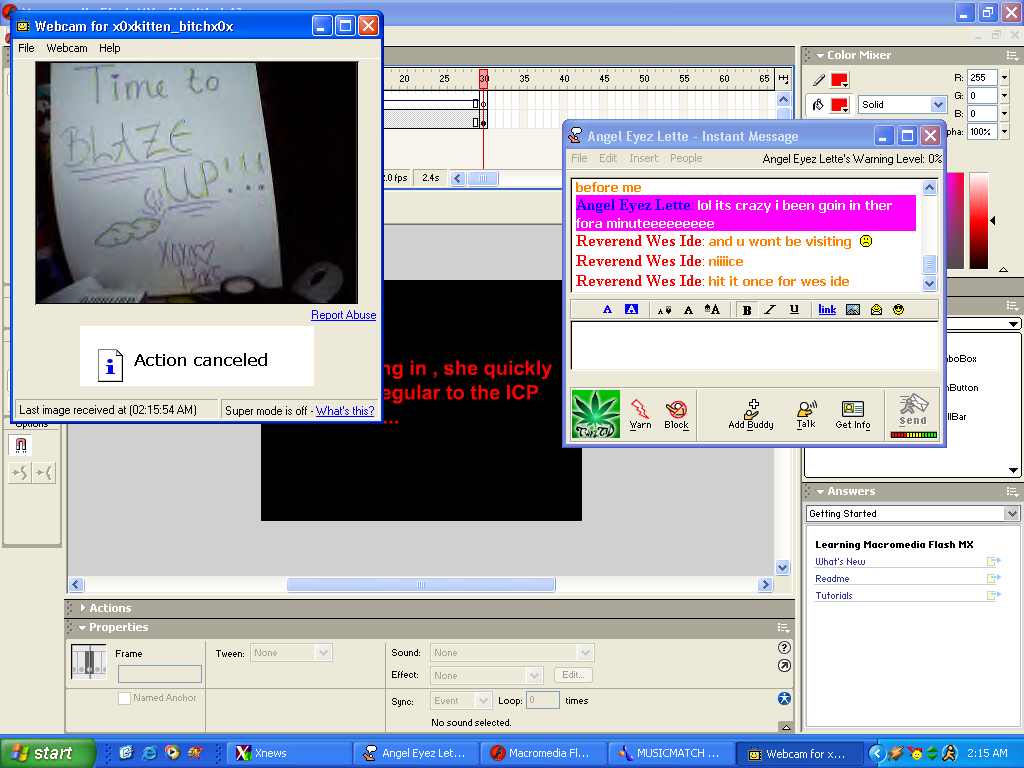Enable the Named Anchor checkbox
This screenshot has height=768, width=1024.
tap(125, 698)
